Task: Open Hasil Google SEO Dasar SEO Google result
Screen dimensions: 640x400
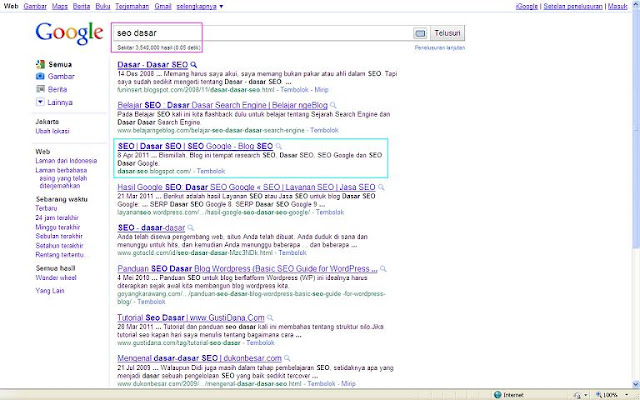Action: click(x=246, y=187)
